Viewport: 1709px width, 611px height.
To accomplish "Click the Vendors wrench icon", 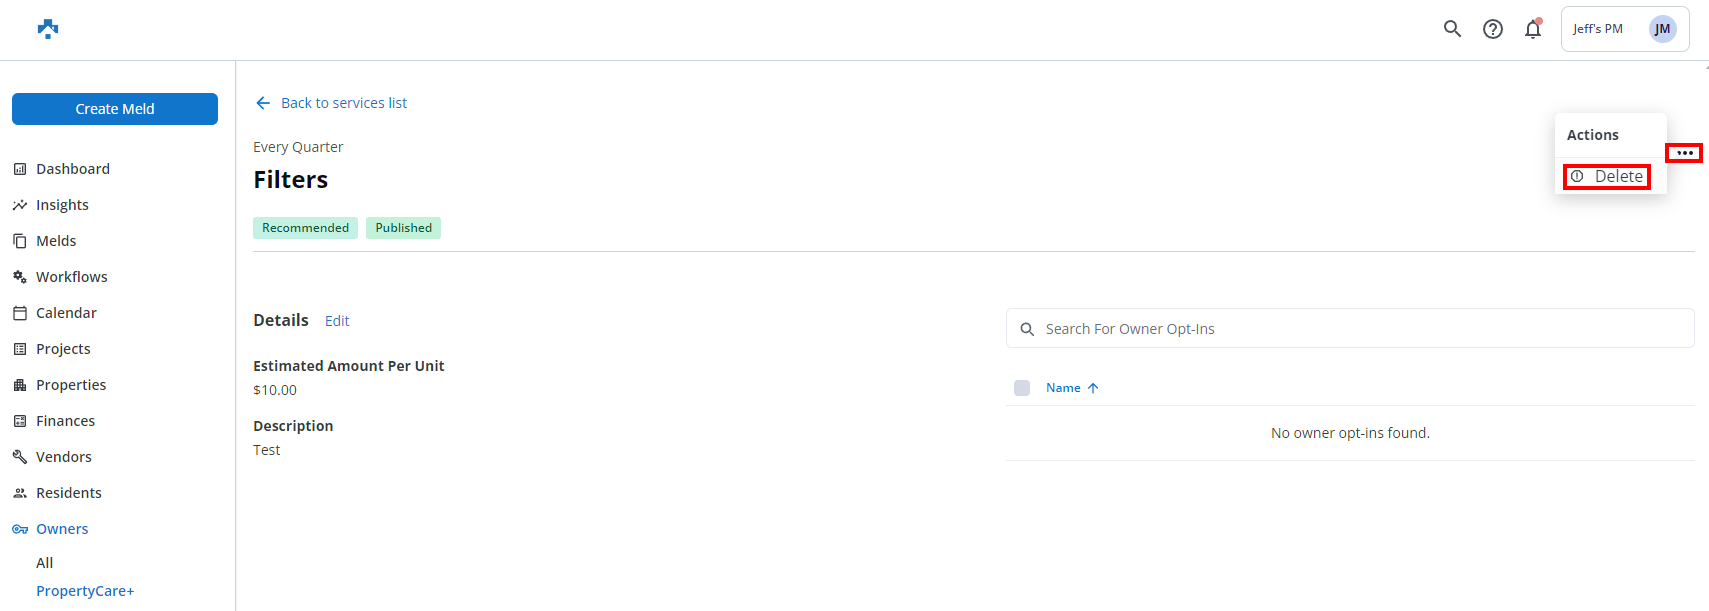I will coord(20,457).
